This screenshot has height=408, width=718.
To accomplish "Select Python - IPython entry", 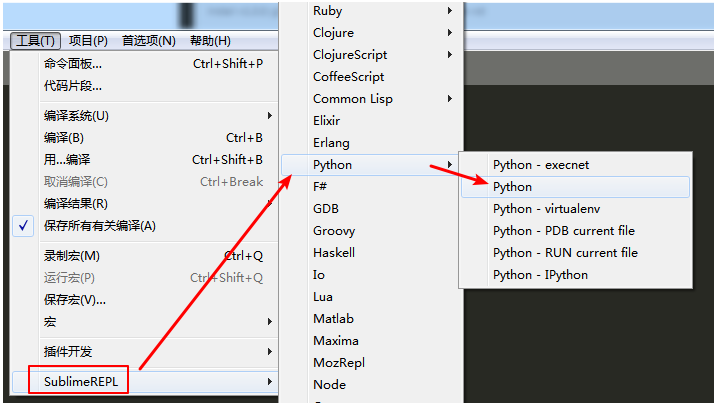I will (540, 275).
